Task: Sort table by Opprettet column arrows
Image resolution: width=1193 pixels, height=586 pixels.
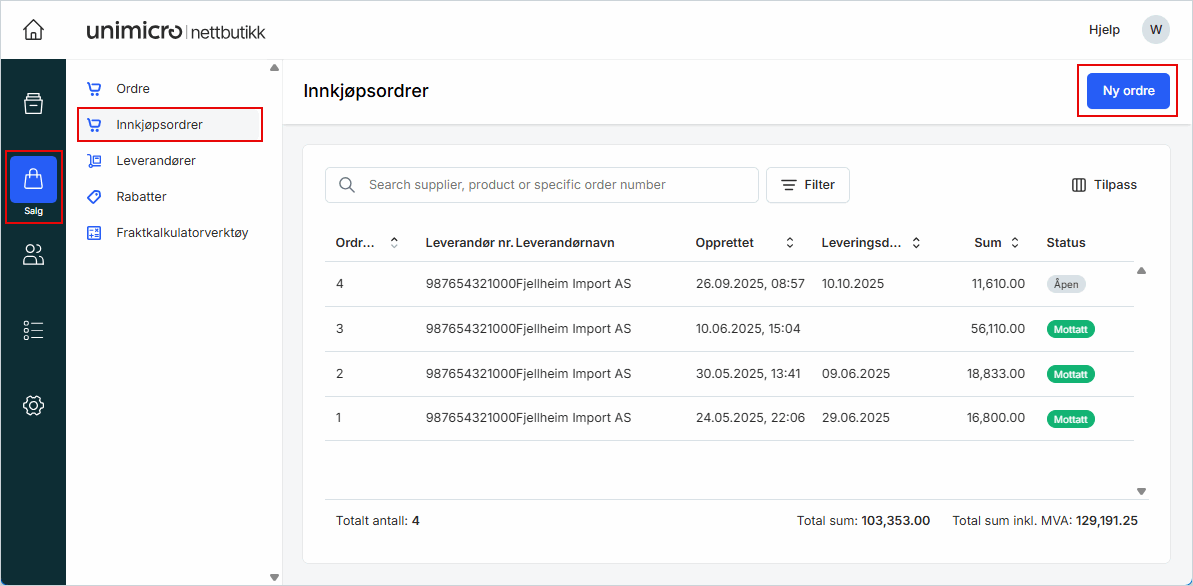Action: [x=790, y=243]
